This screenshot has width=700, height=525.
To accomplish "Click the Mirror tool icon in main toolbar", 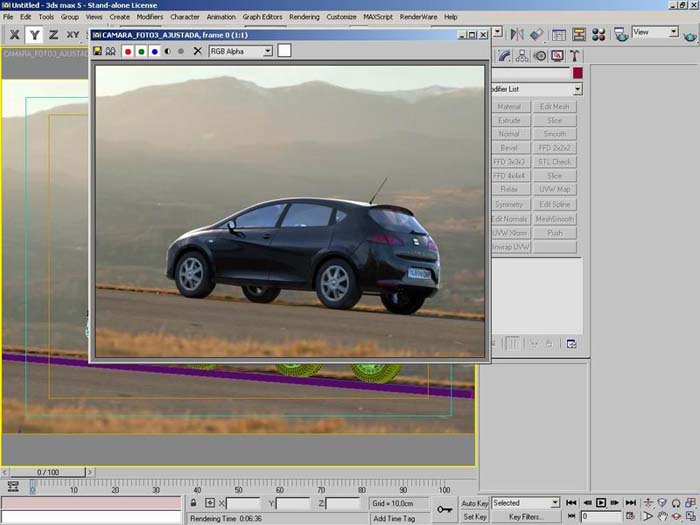I will tap(517, 34).
